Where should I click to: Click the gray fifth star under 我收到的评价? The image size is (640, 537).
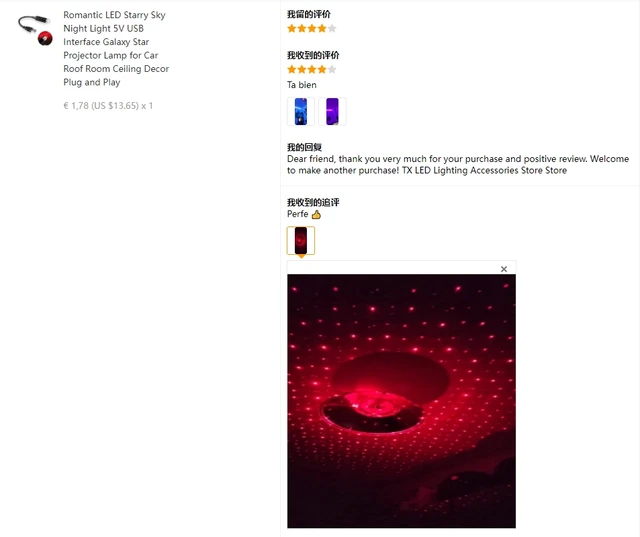coord(332,69)
